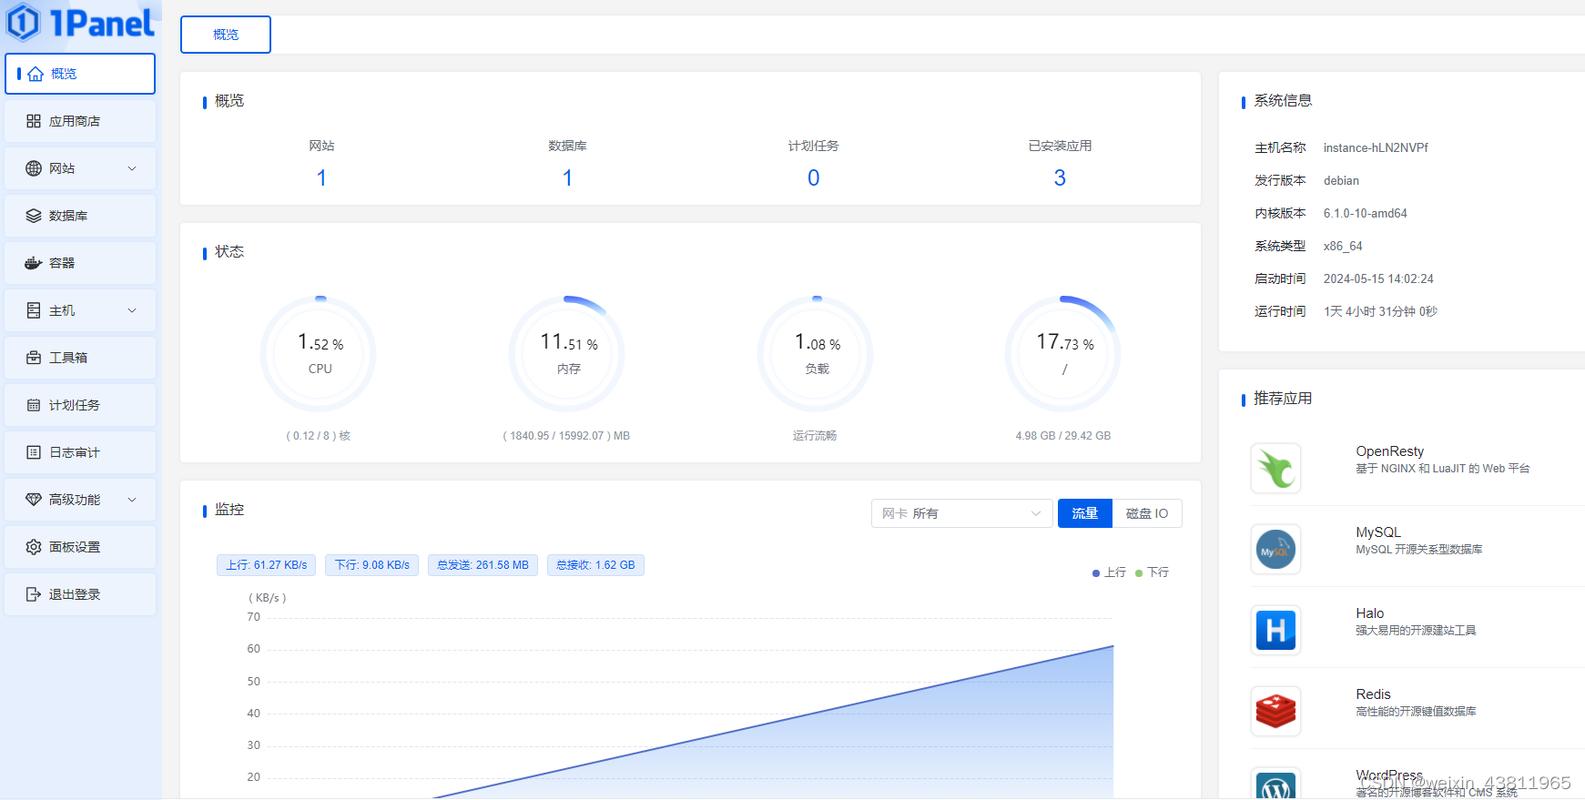
Task: Click the home icon beside 概览
Action: point(36,74)
